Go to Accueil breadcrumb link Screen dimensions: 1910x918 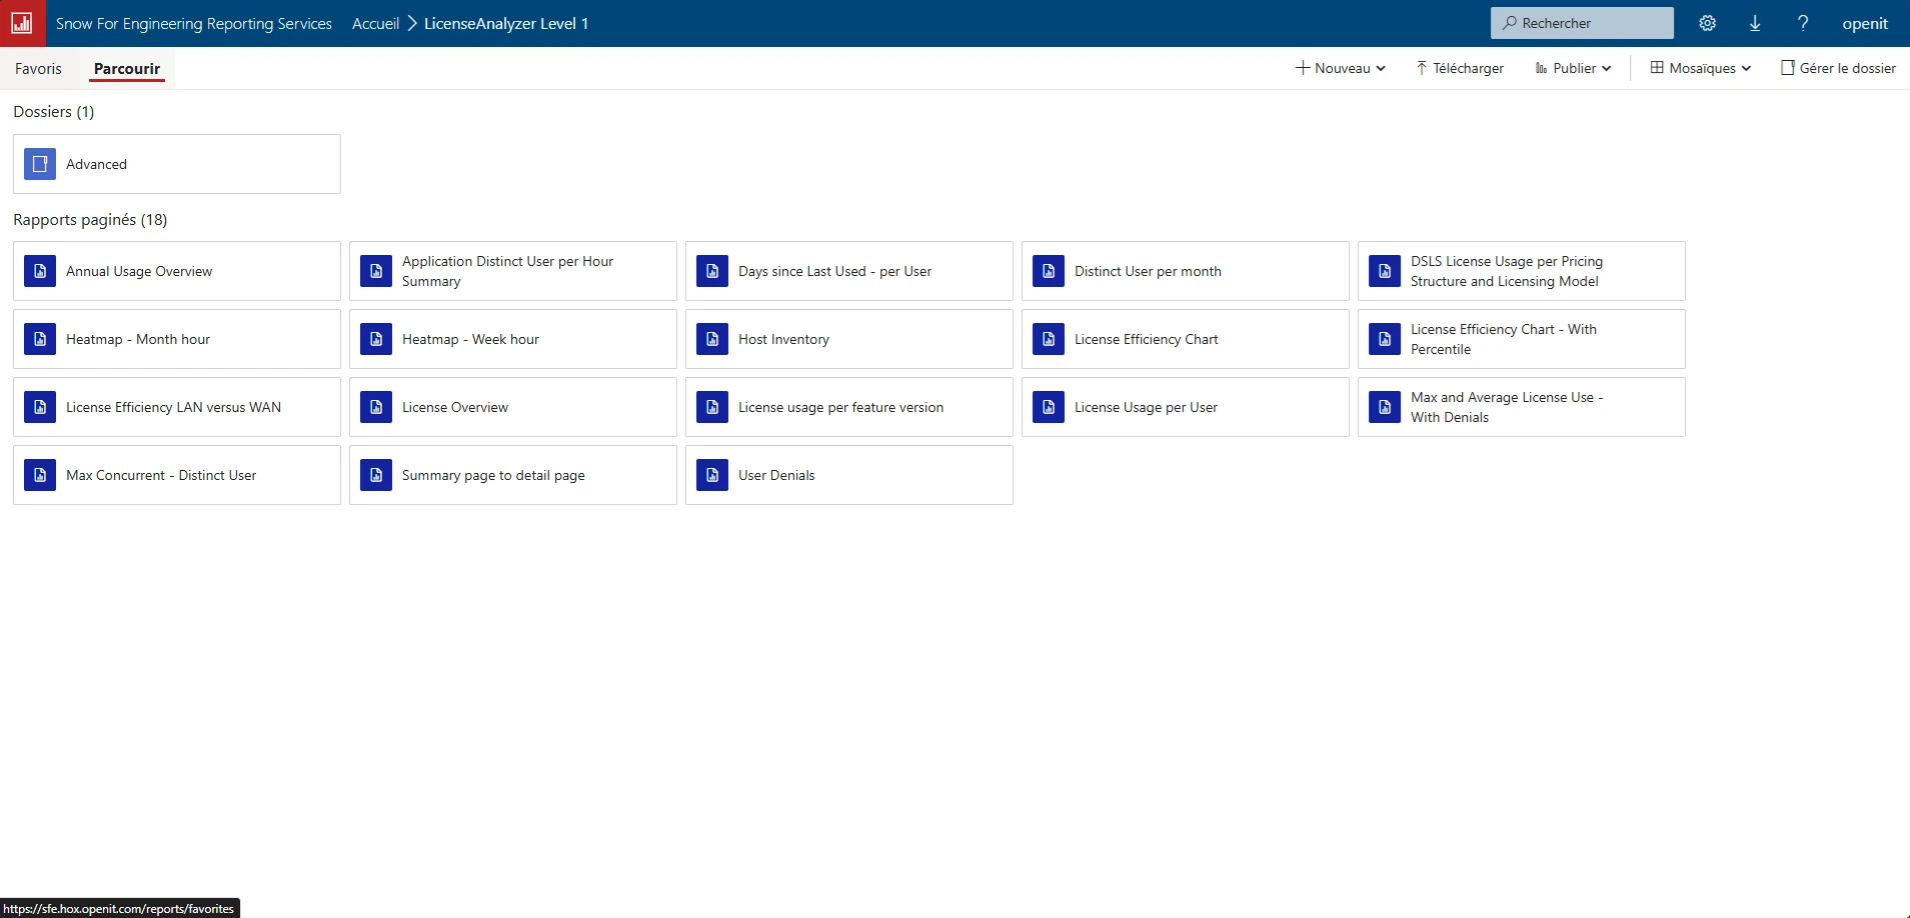(376, 23)
